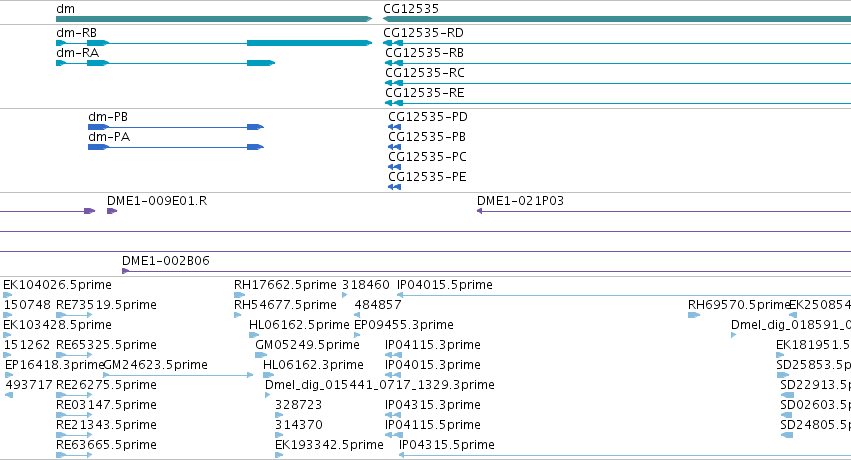
Task: Click the DME1-002B06 clone arrow glyph
Action: [x=126, y=271]
